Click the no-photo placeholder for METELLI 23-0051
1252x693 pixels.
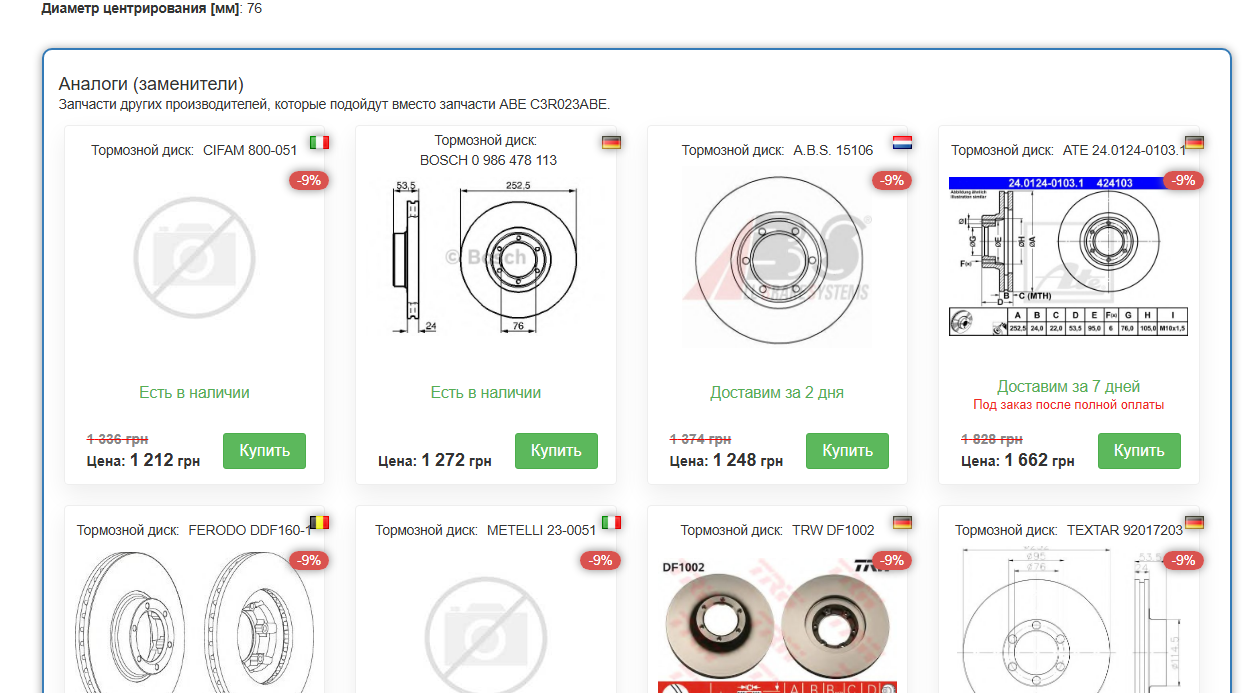pyautogui.click(x=486, y=634)
